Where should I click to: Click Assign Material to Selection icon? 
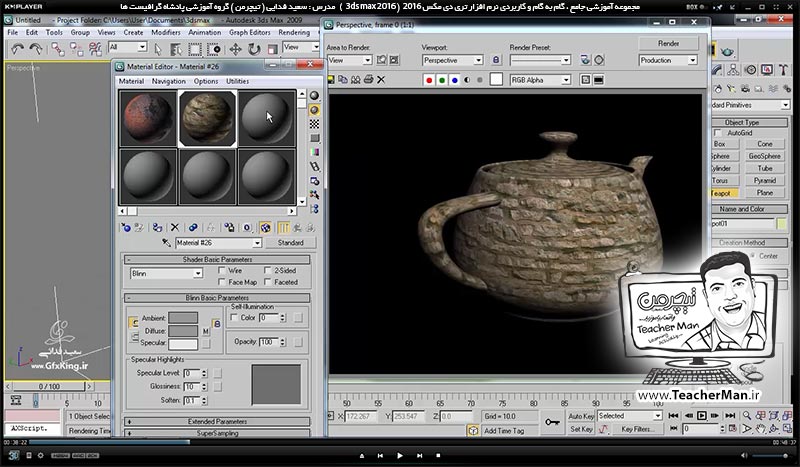click(158, 228)
